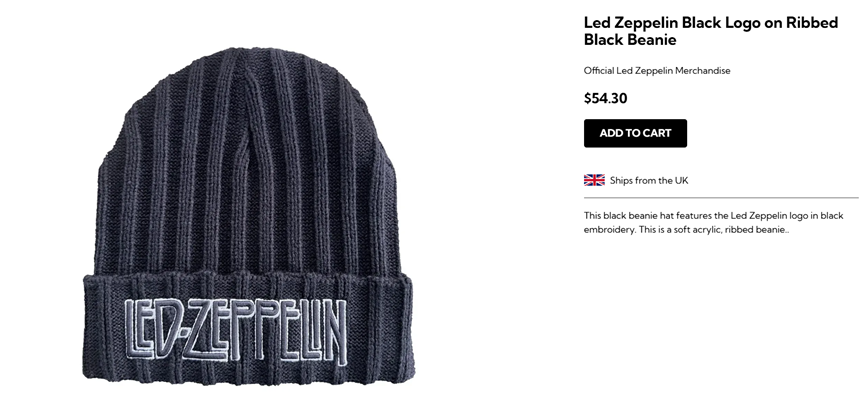865x406 pixels.
Task: Click the 'LED' letters of the embroidered logo
Action: [152, 330]
